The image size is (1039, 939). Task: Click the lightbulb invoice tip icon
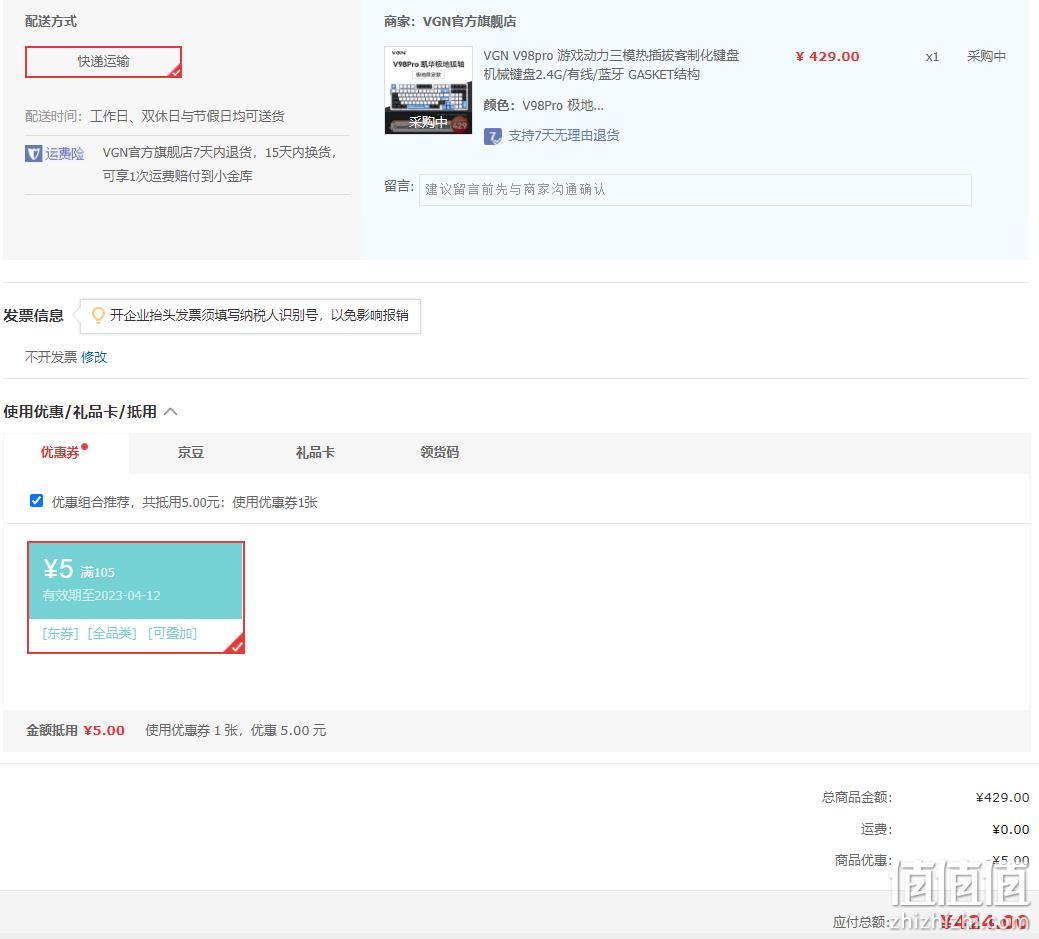[x=98, y=315]
